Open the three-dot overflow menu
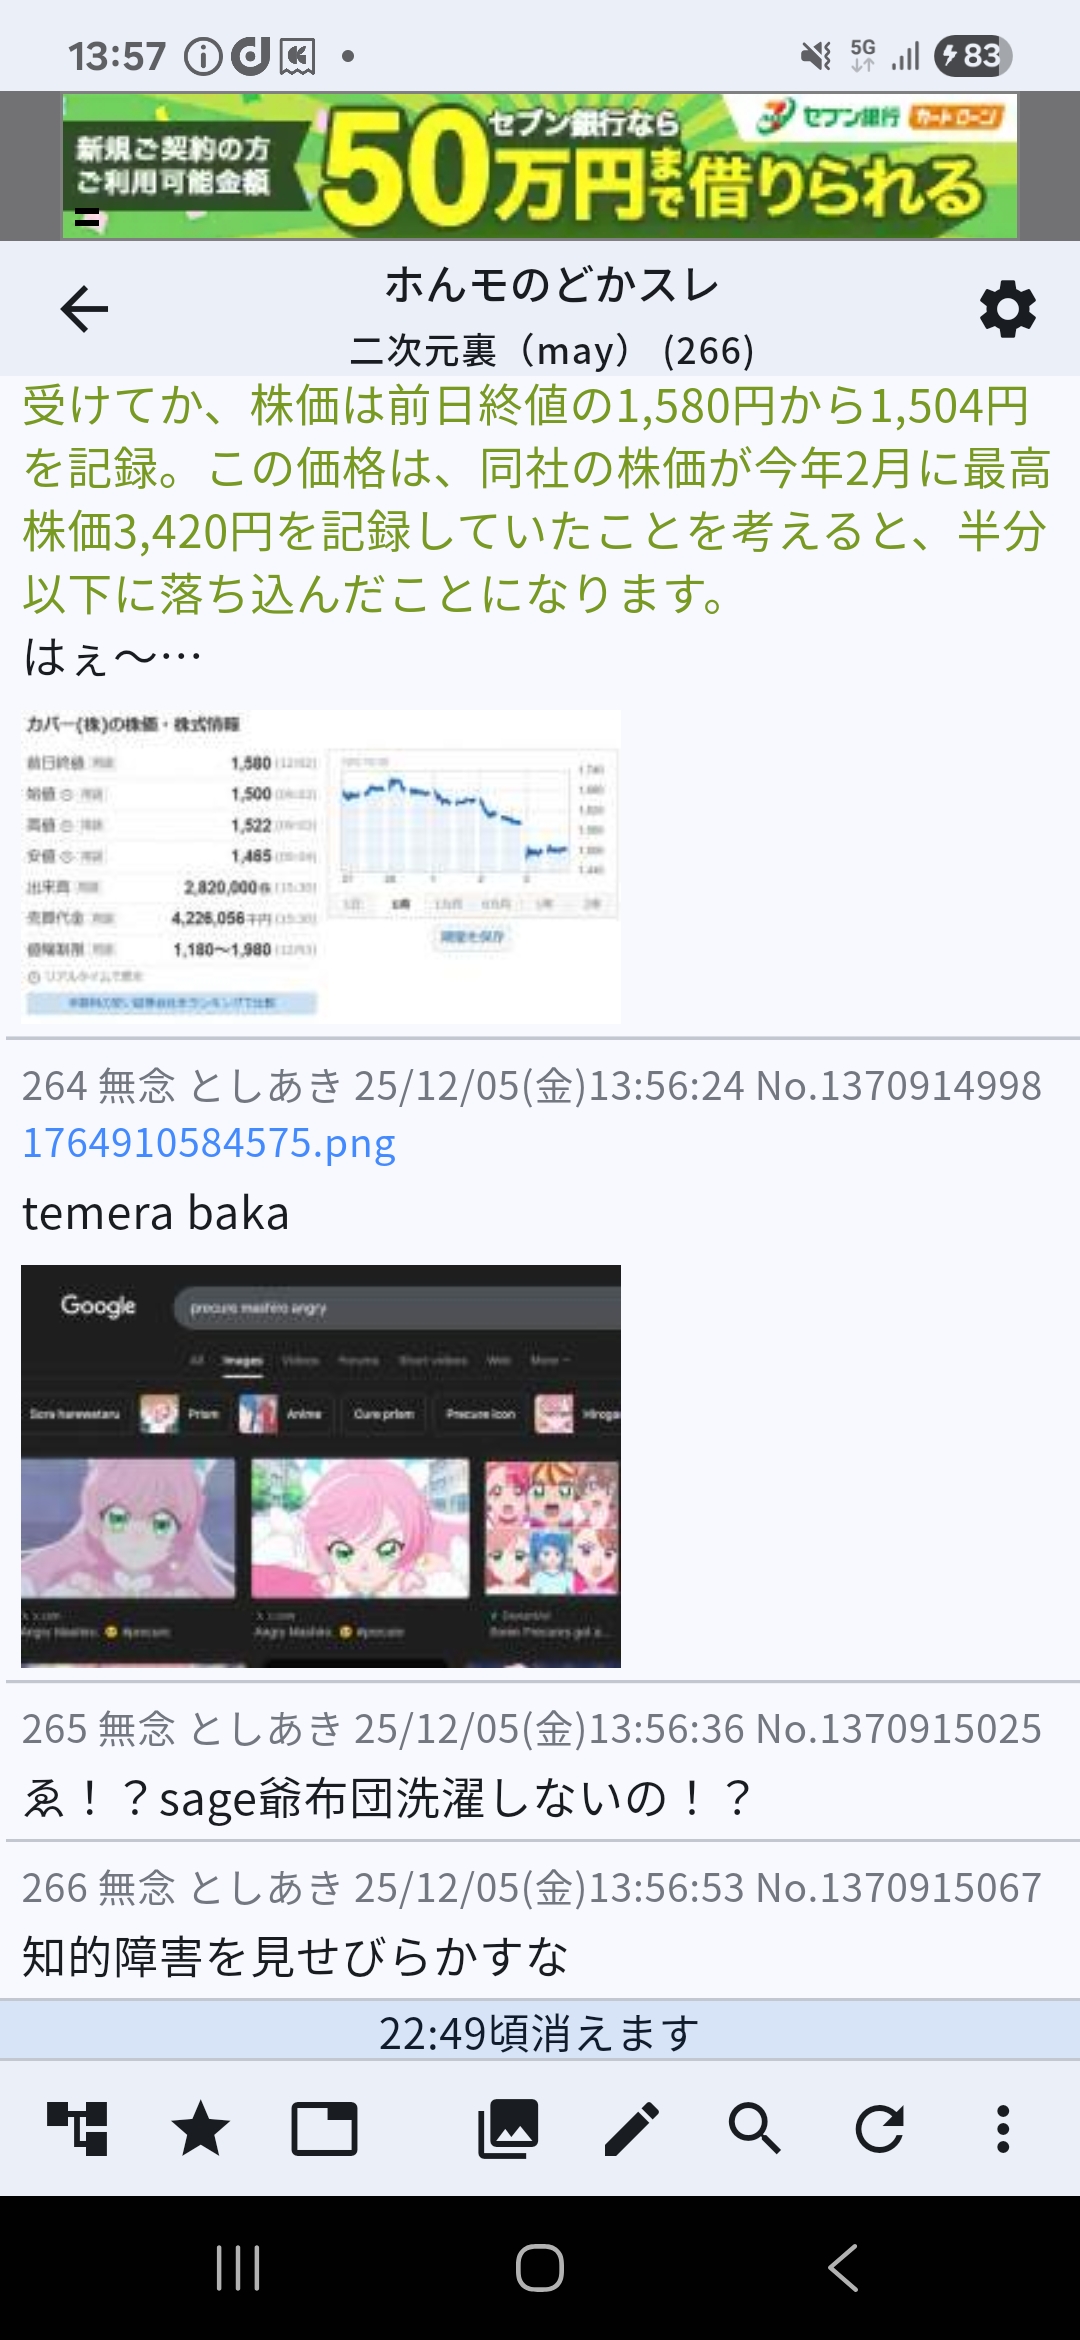Image resolution: width=1080 pixels, height=2340 pixels. point(1003,2128)
